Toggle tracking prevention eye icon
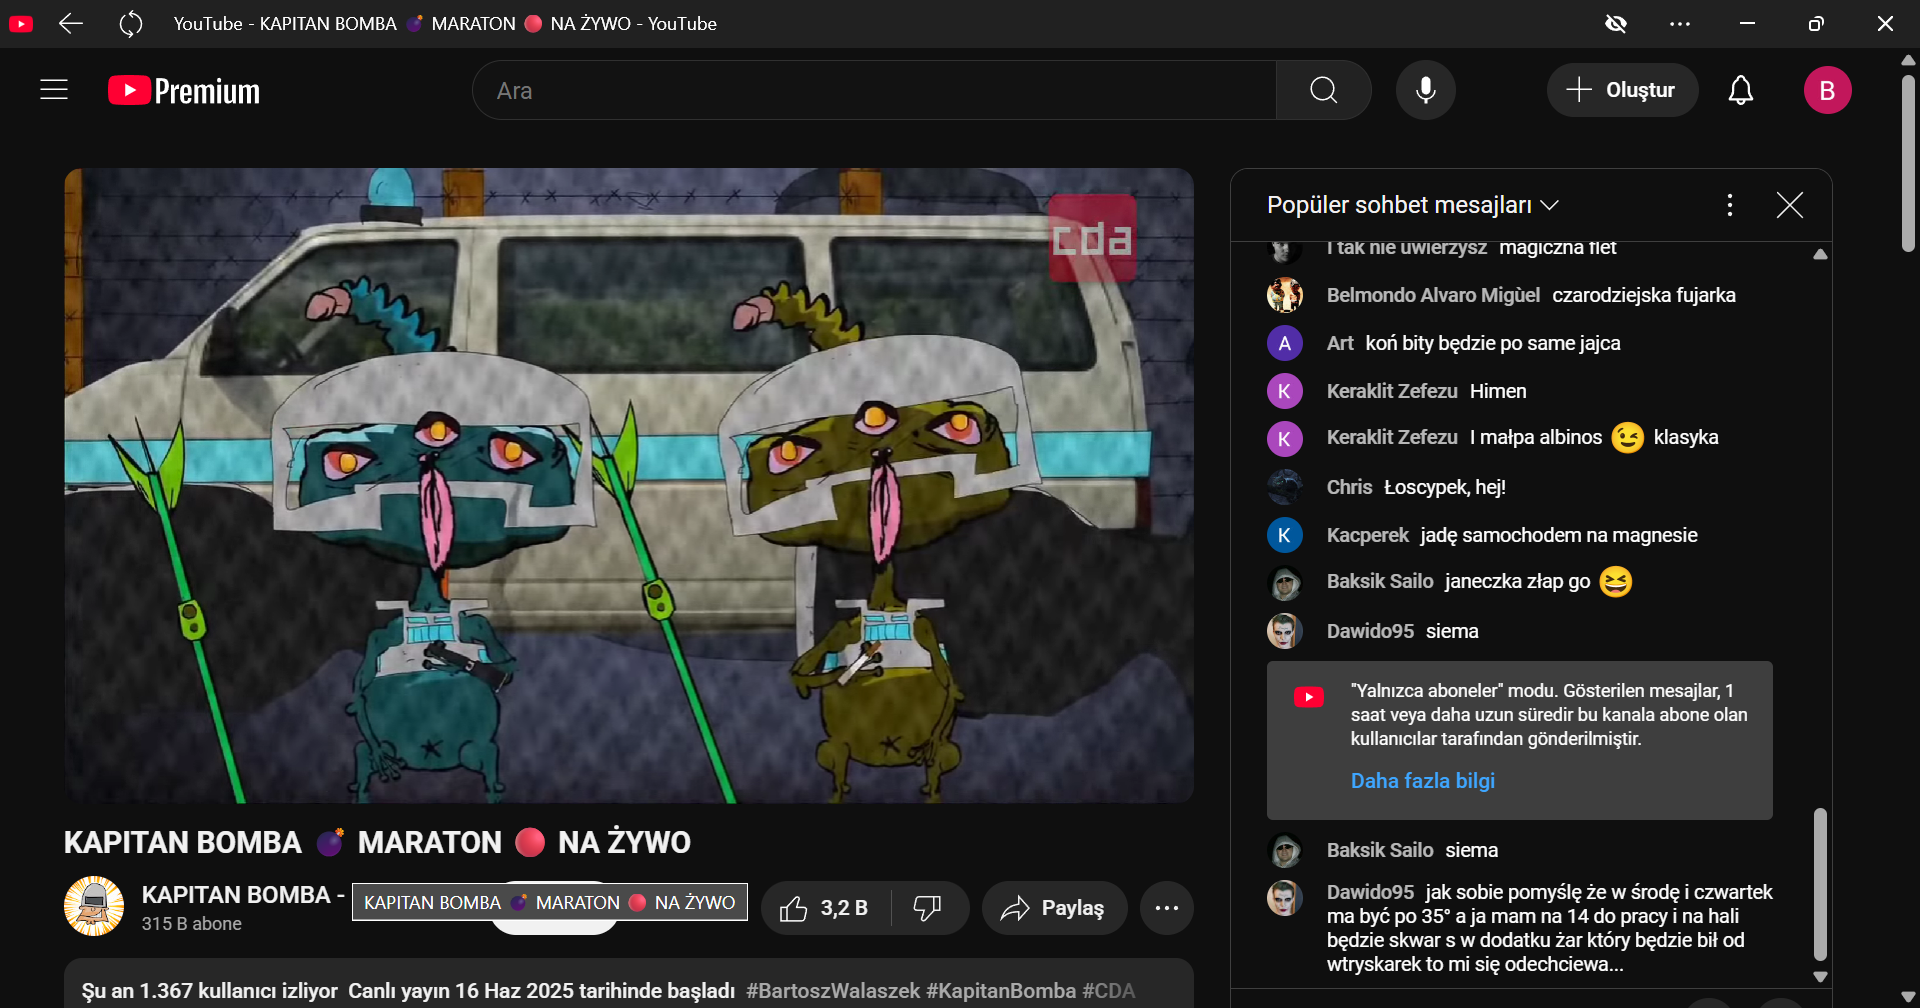 coord(1616,23)
